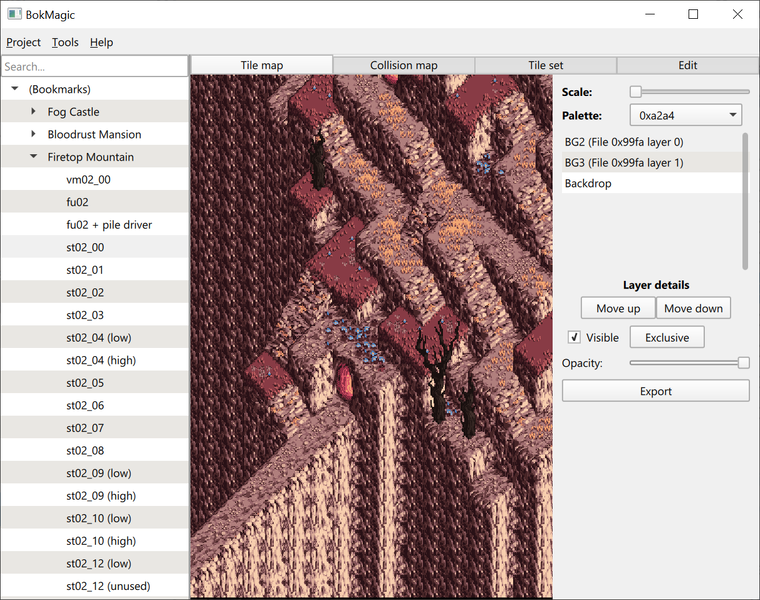Click the Scale slider handle

click(635, 92)
